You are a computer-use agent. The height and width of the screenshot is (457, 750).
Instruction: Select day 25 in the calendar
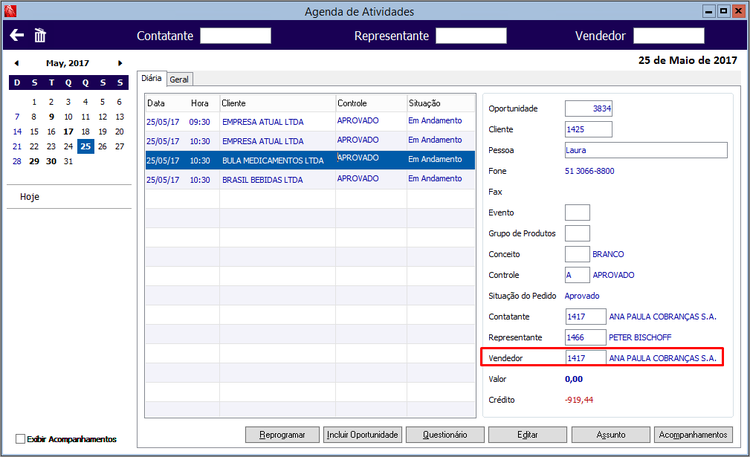86,146
